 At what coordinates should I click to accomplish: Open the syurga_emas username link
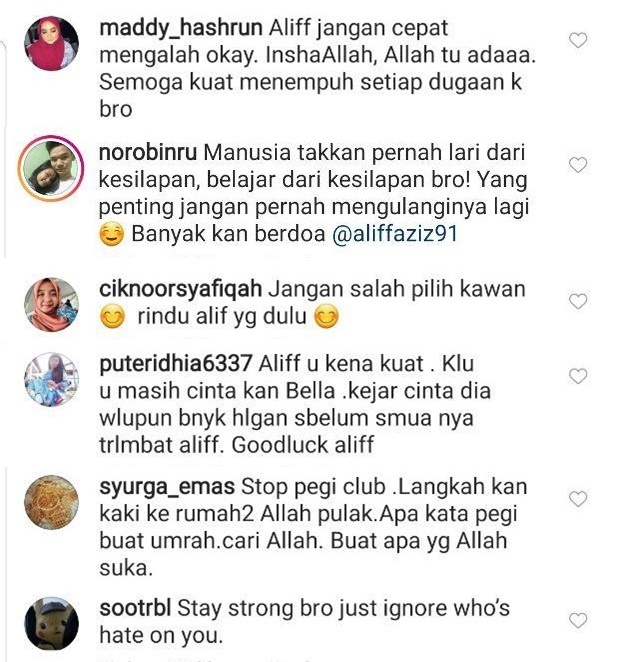(x=167, y=487)
